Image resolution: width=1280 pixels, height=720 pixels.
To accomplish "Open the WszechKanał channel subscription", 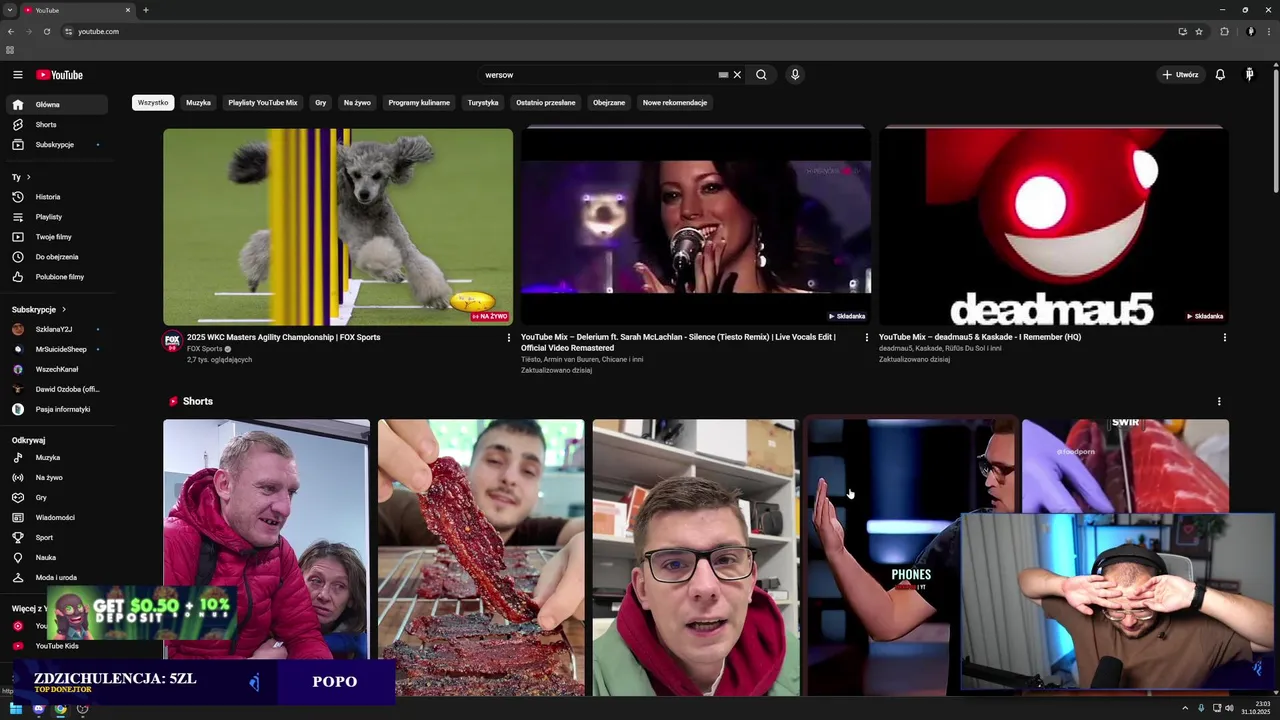I will [x=58, y=369].
